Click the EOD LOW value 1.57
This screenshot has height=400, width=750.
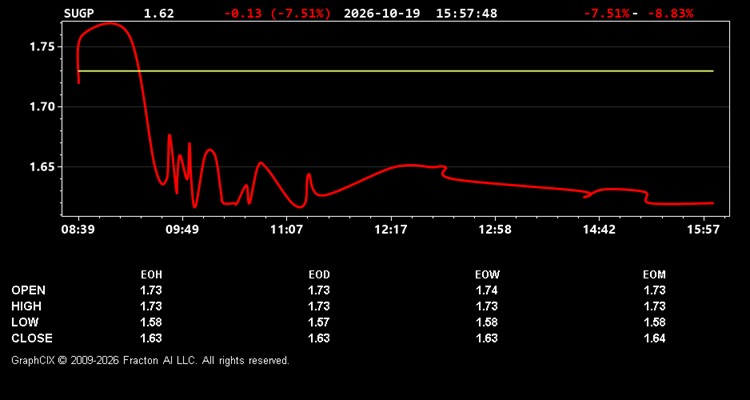pos(319,322)
